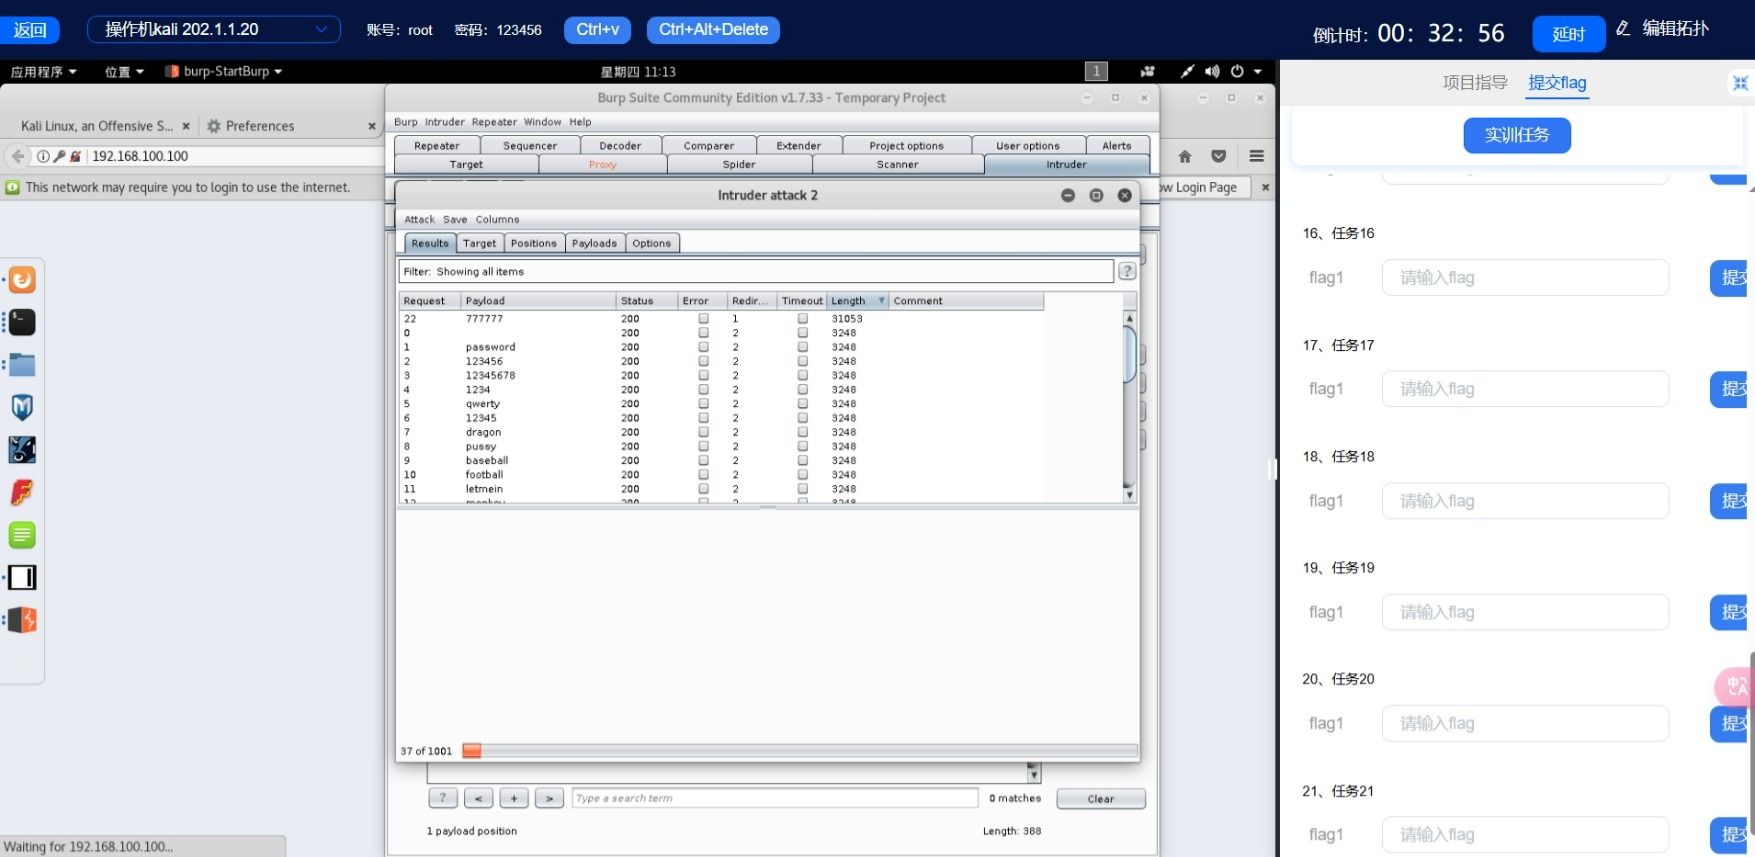Click the results table scrollbar down arrow

coord(1130,494)
